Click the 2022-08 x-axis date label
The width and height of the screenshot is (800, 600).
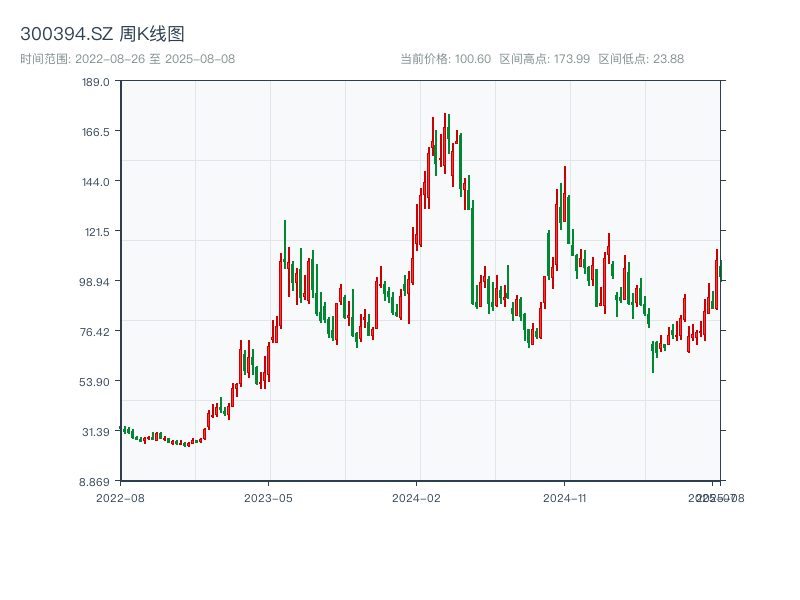(x=120, y=497)
